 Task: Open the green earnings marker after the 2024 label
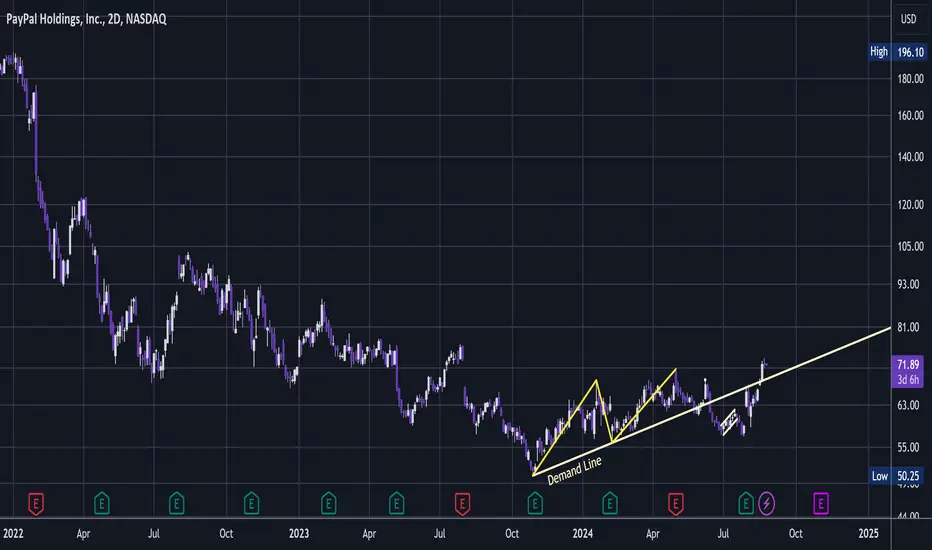tap(610, 504)
